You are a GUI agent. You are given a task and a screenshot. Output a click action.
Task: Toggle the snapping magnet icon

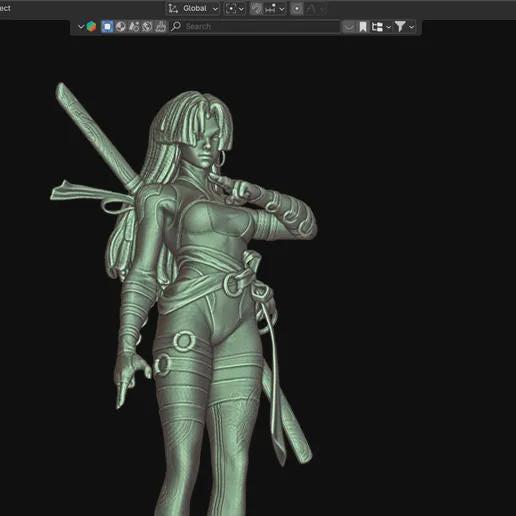[x=256, y=9]
